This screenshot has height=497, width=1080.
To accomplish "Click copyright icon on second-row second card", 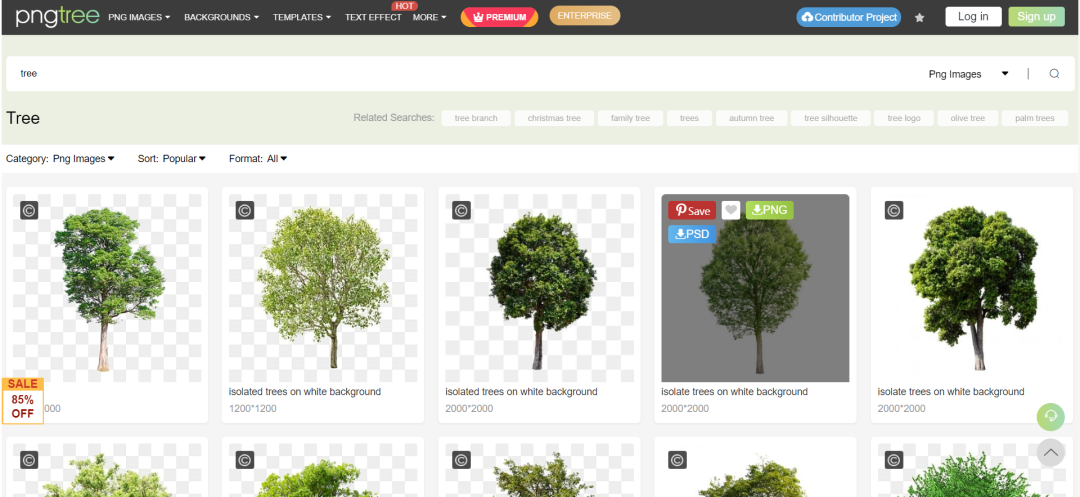I will click(245, 460).
